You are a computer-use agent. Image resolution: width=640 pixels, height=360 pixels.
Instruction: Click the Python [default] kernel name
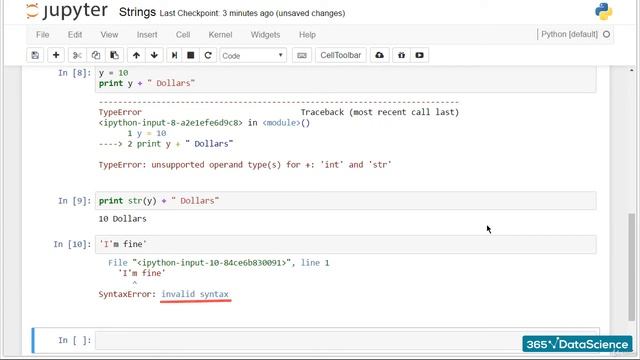[569, 34]
